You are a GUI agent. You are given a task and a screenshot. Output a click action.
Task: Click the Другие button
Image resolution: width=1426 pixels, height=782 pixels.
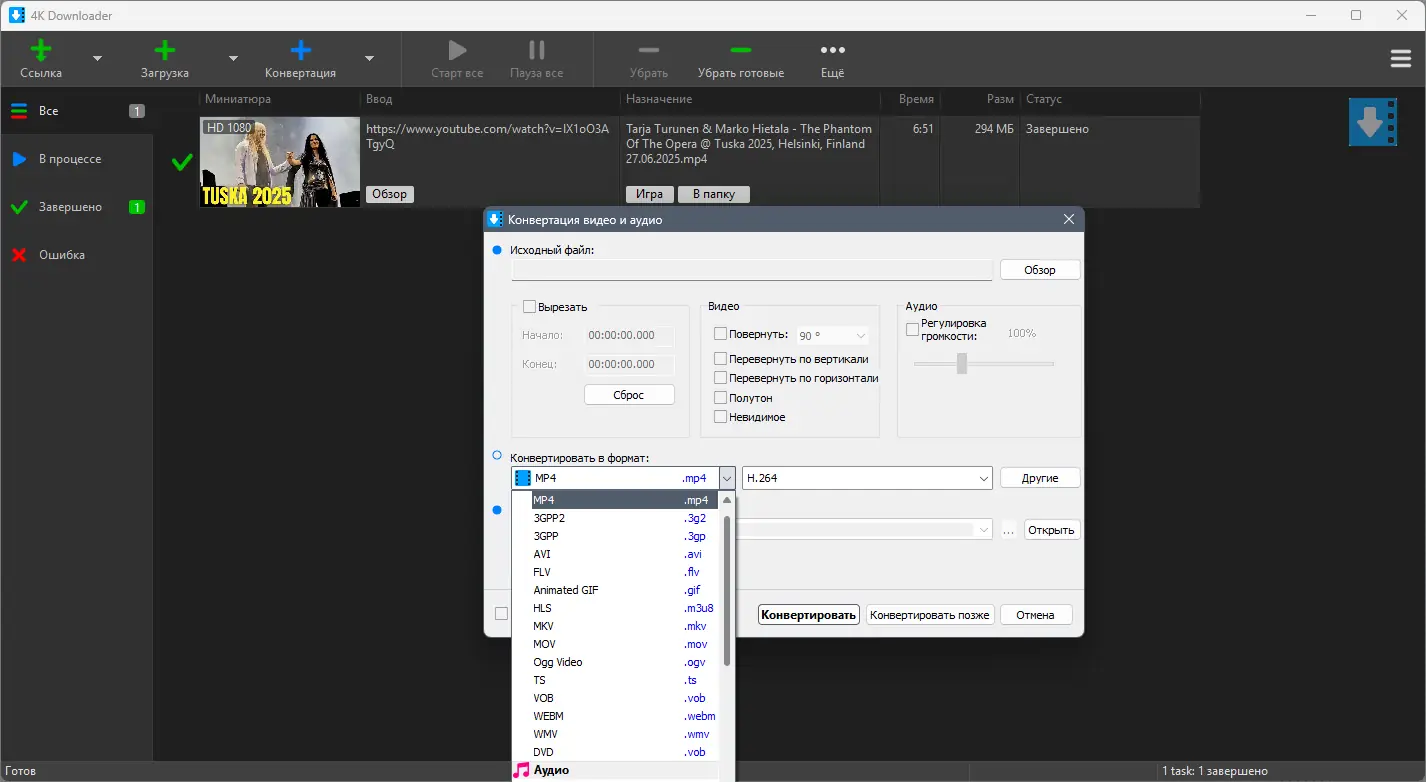[1040, 478]
